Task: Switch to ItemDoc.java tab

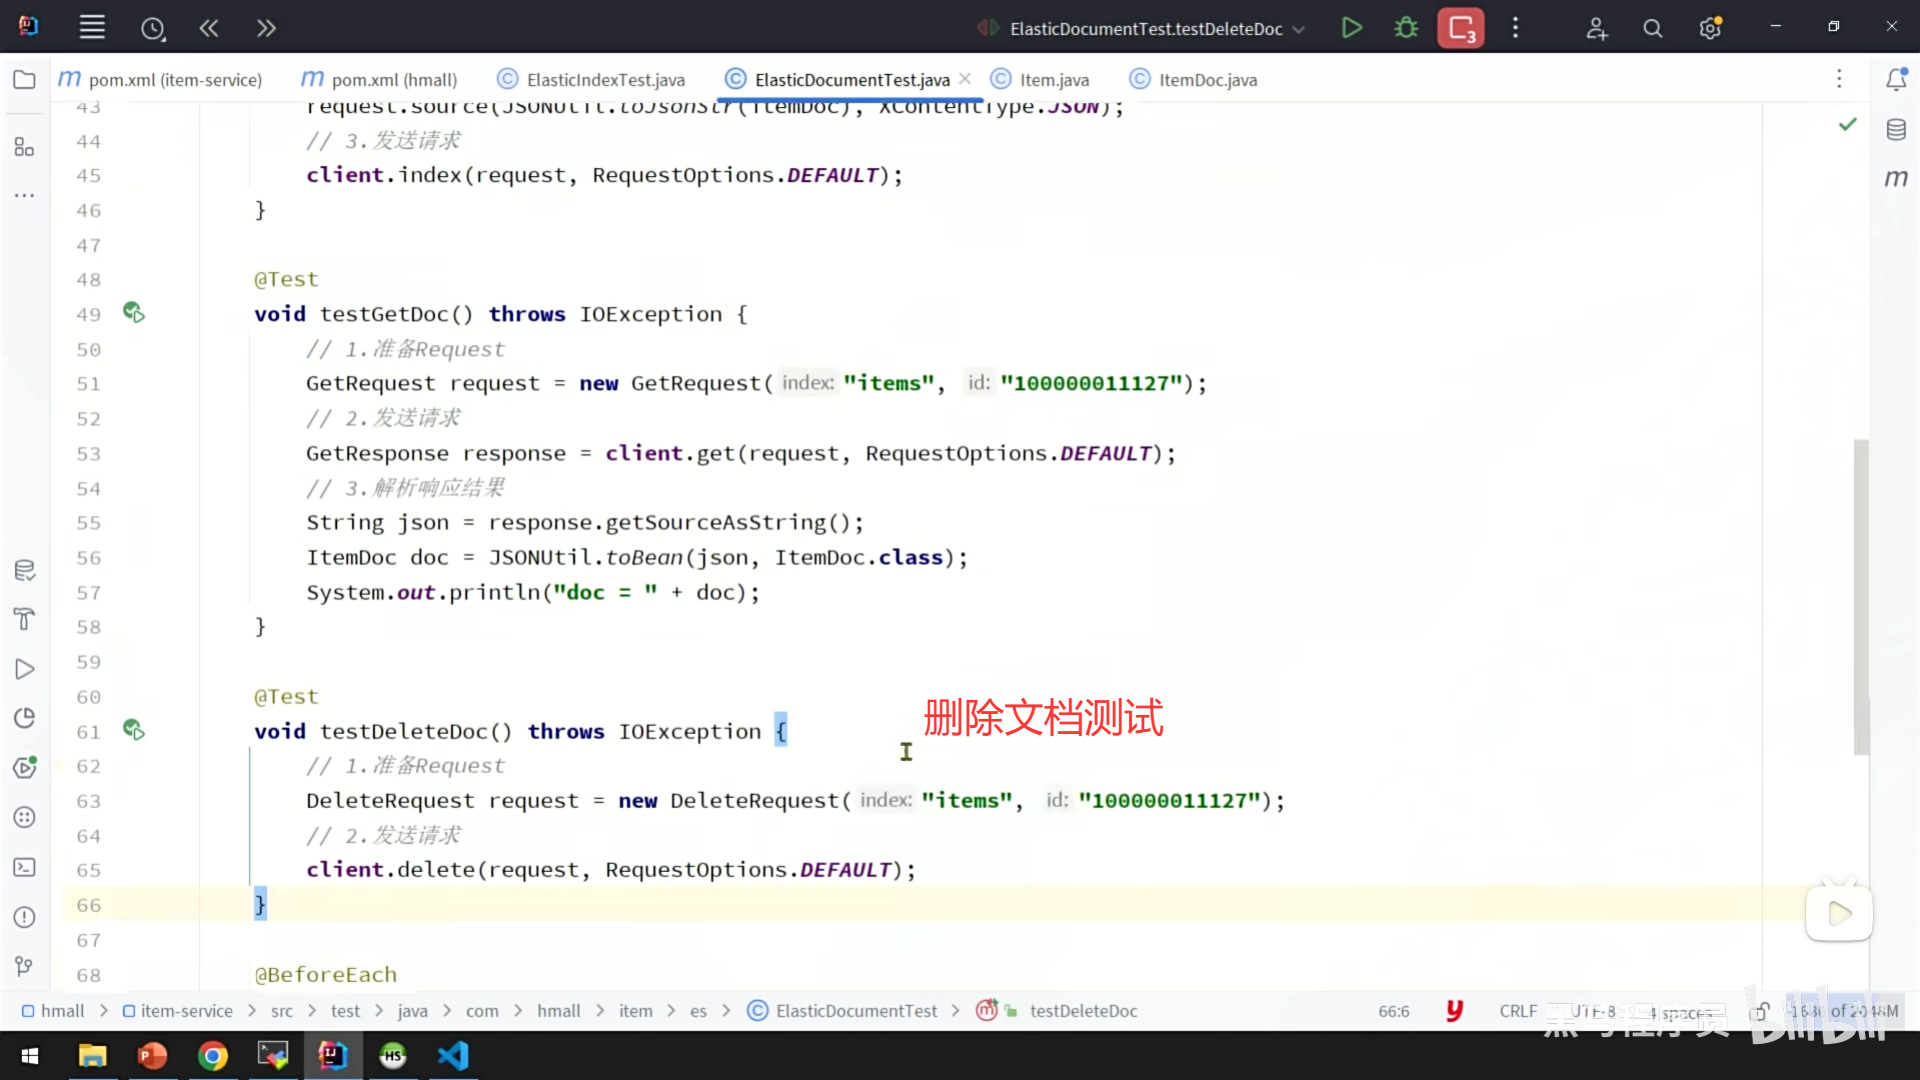Action: click(1207, 80)
